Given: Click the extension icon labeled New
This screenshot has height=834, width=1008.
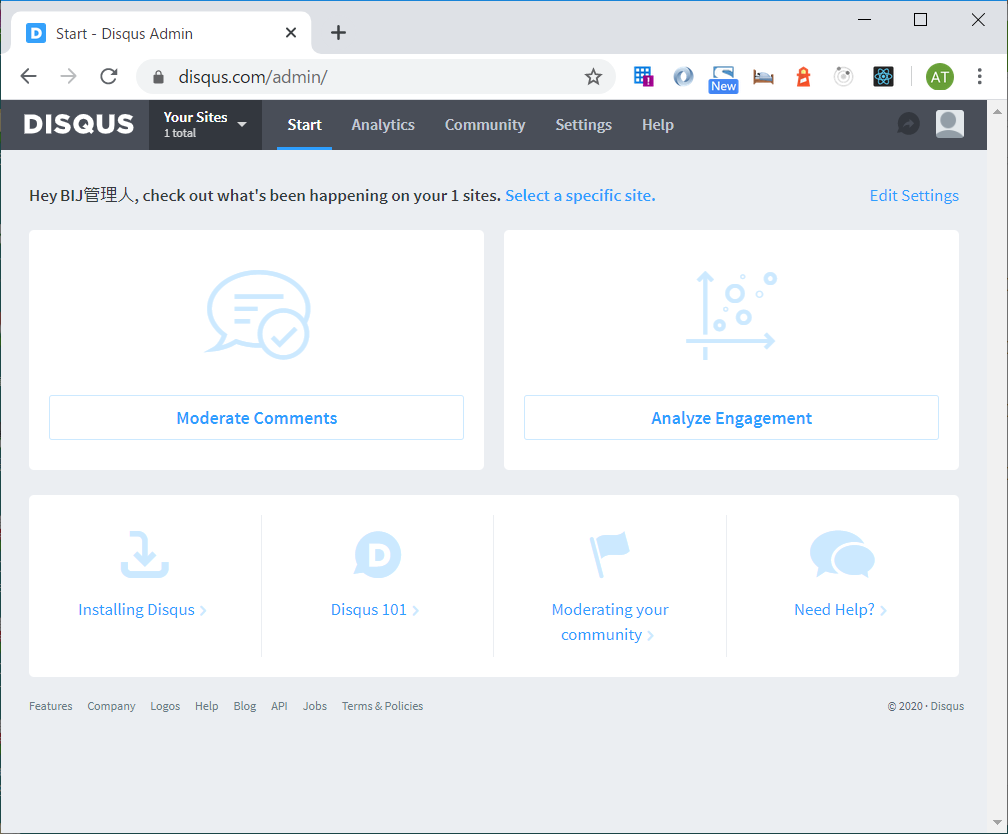Looking at the screenshot, I should pyautogui.click(x=723, y=78).
